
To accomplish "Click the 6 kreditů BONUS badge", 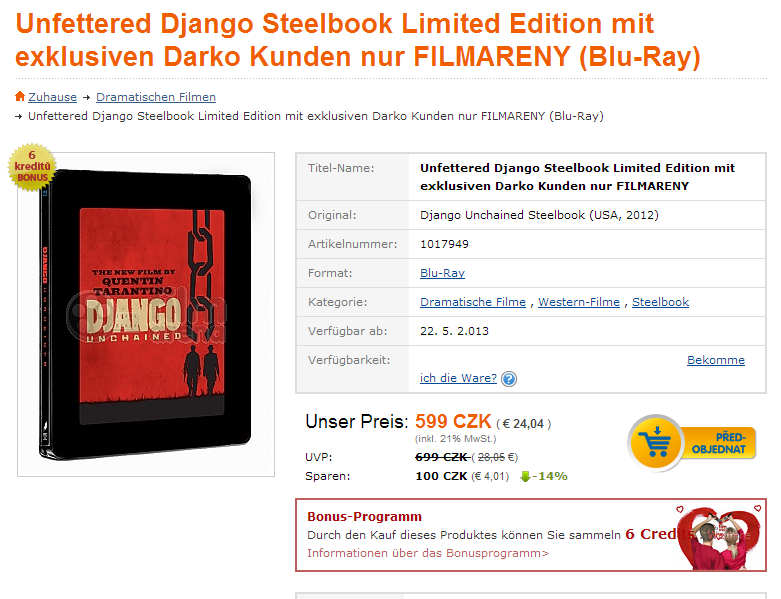I will click(32, 167).
